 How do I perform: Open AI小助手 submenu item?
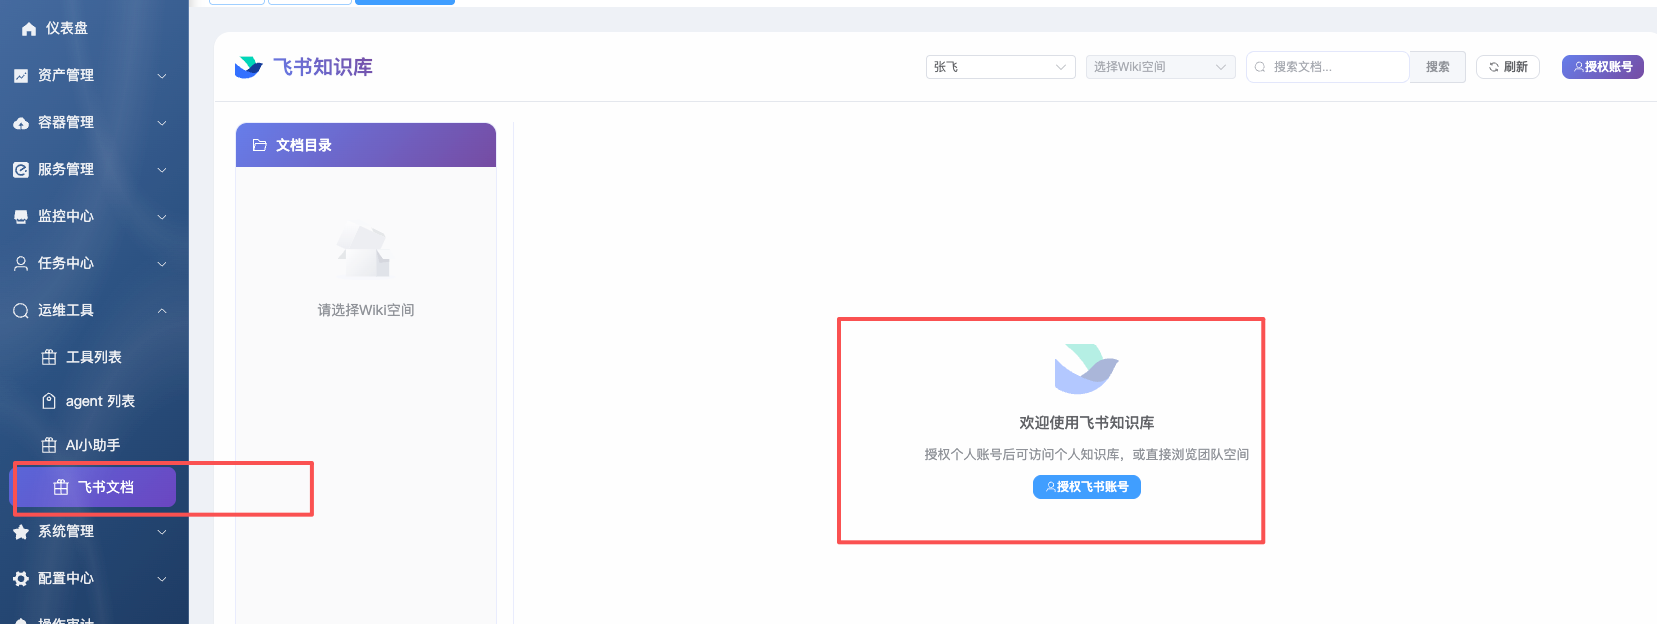tap(93, 445)
